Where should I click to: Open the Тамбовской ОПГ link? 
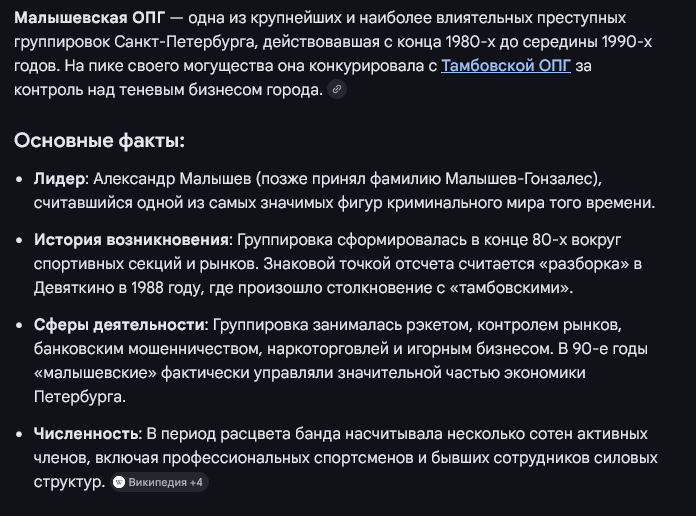click(x=506, y=66)
